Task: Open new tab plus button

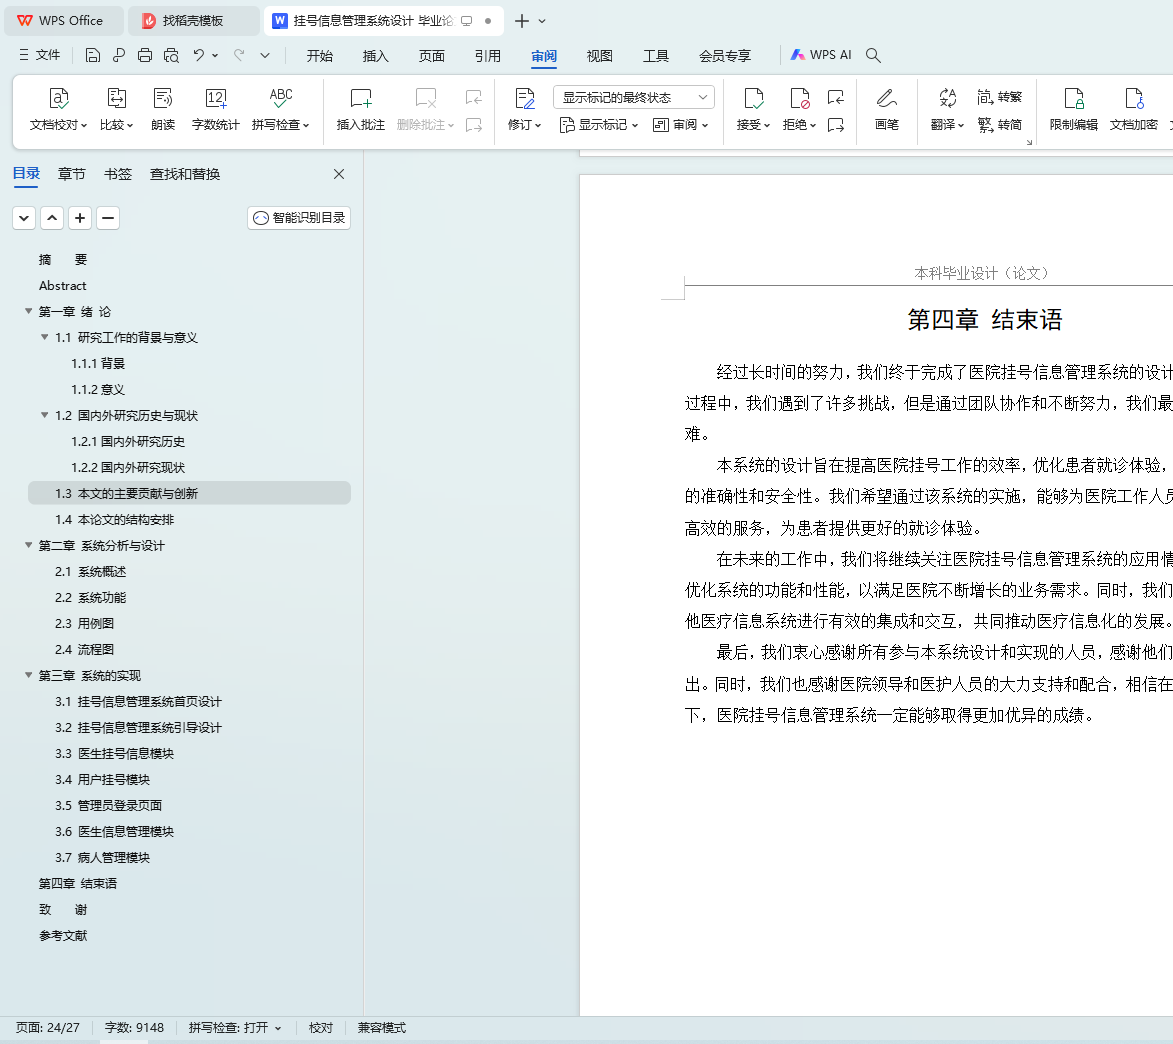Action: (x=521, y=21)
